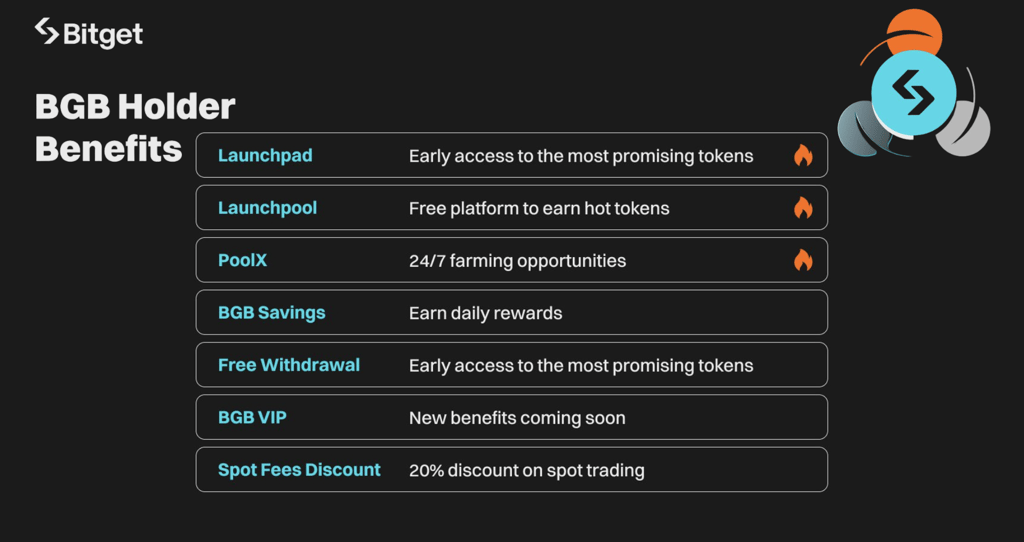Click the BGB Holder Benefits heading

135,128
